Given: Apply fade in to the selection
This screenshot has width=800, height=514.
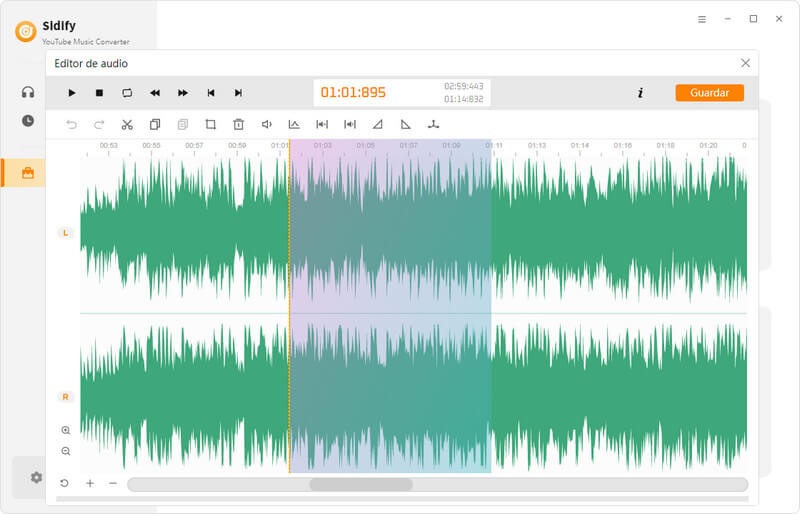Looking at the screenshot, I should [378, 125].
